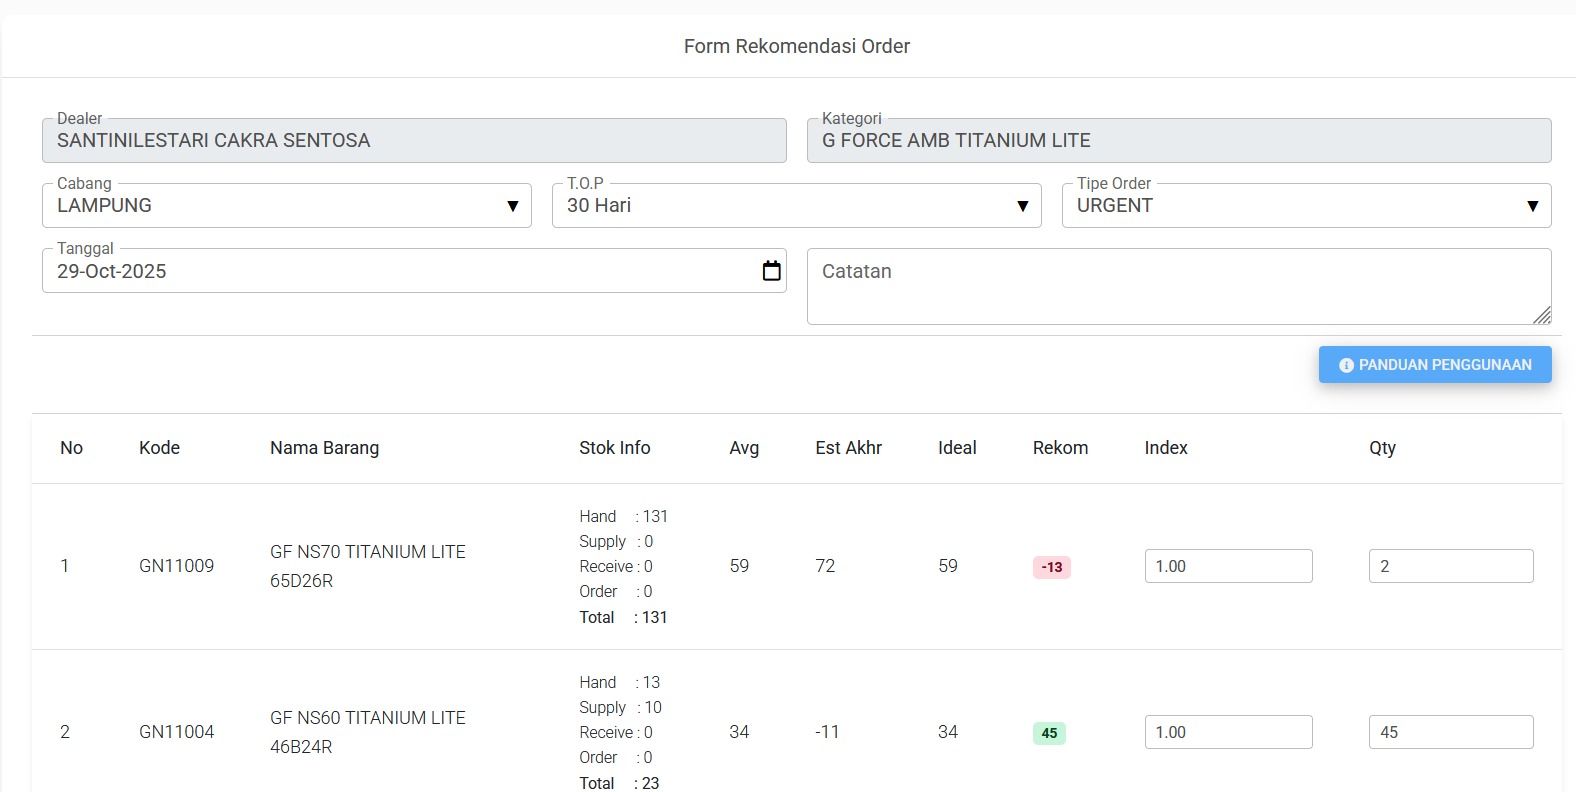Grab the Catatan textarea resize handle
This screenshot has height=792, width=1576.
click(x=1541, y=315)
